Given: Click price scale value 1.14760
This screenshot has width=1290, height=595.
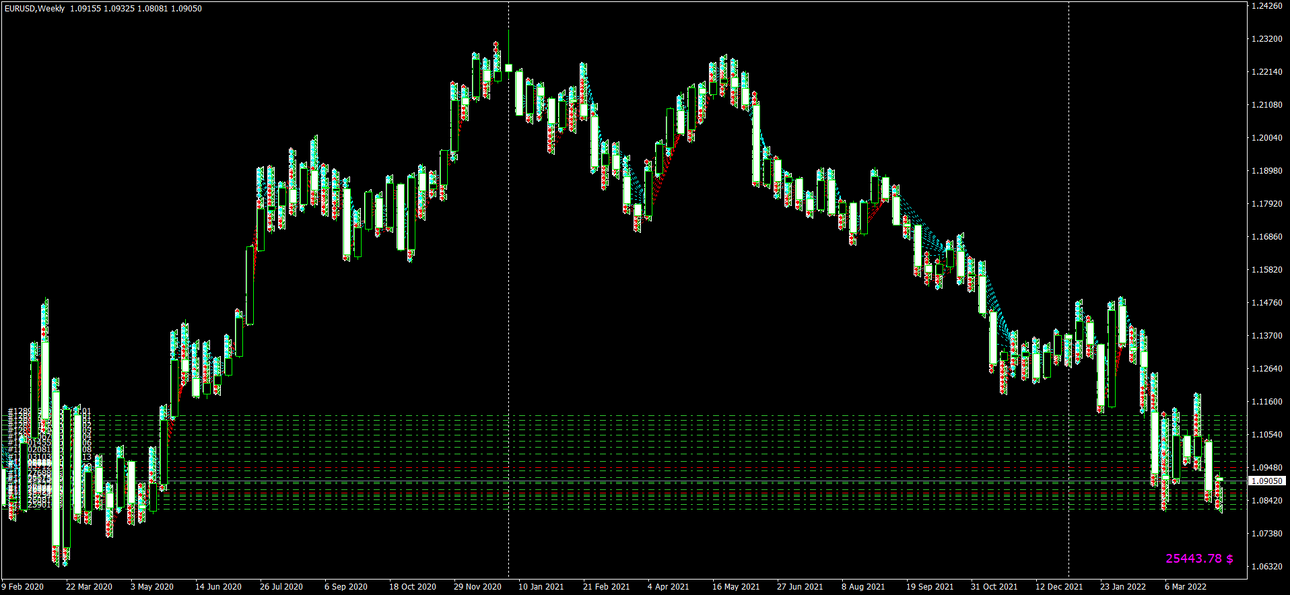Looking at the screenshot, I should (x=1265, y=303).
